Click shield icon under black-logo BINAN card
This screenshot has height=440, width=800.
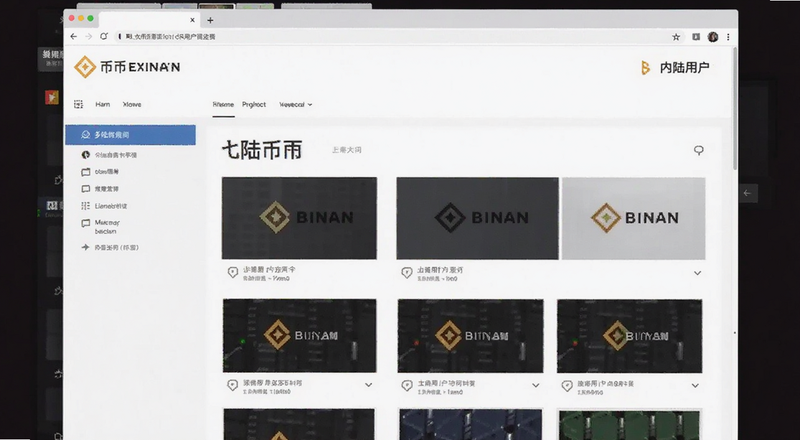point(407,273)
